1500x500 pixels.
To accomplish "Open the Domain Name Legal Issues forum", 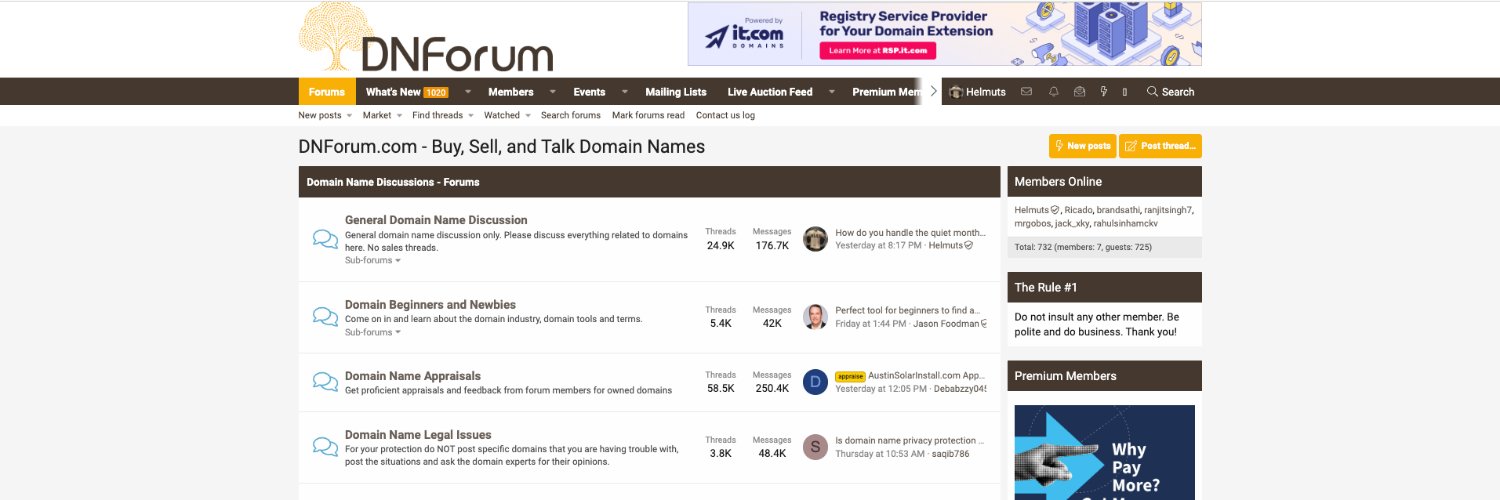I will [x=418, y=435].
